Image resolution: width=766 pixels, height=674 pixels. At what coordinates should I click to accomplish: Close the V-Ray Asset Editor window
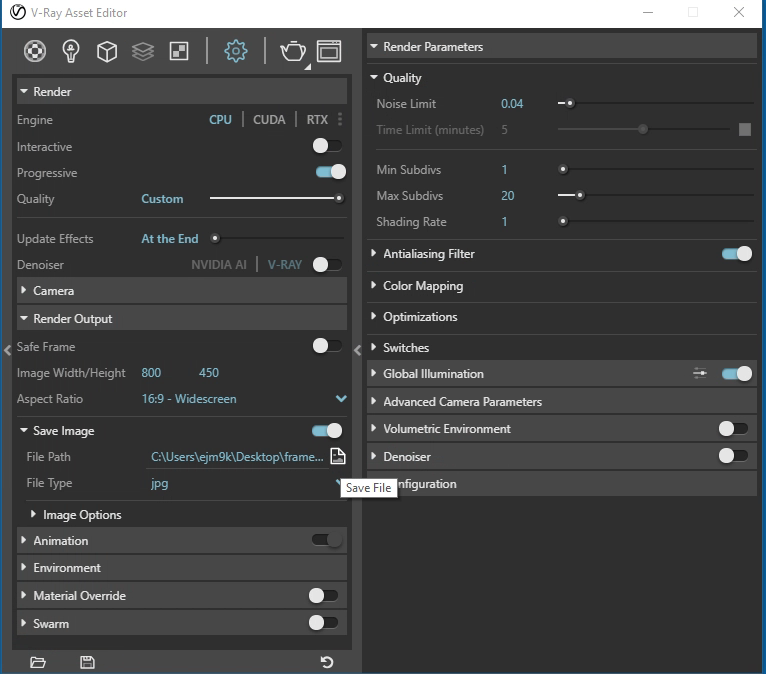pos(739,12)
